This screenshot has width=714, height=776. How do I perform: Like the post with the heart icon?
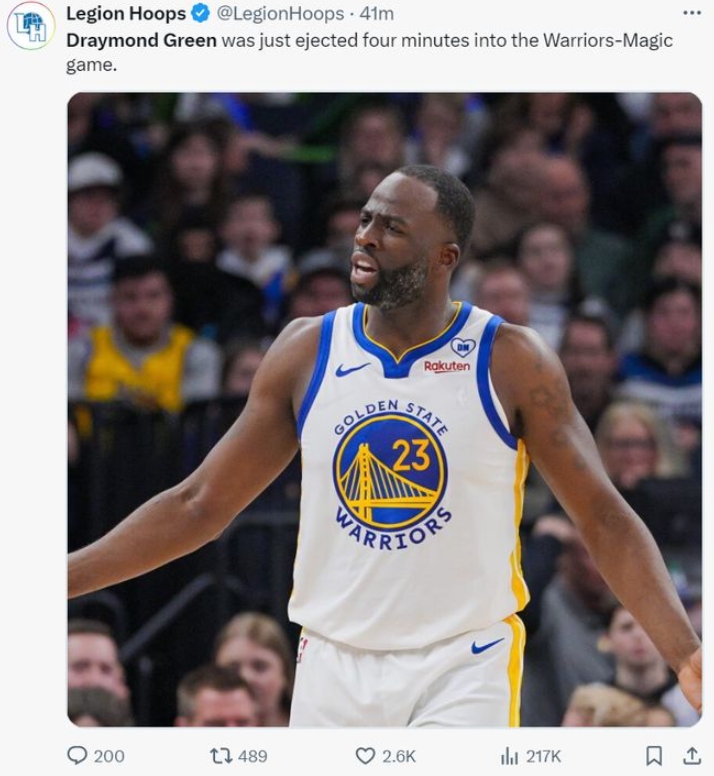point(366,755)
